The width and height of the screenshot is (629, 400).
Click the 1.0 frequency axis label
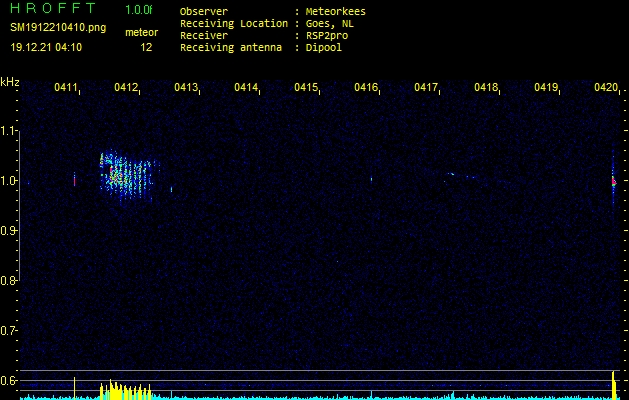8,181
